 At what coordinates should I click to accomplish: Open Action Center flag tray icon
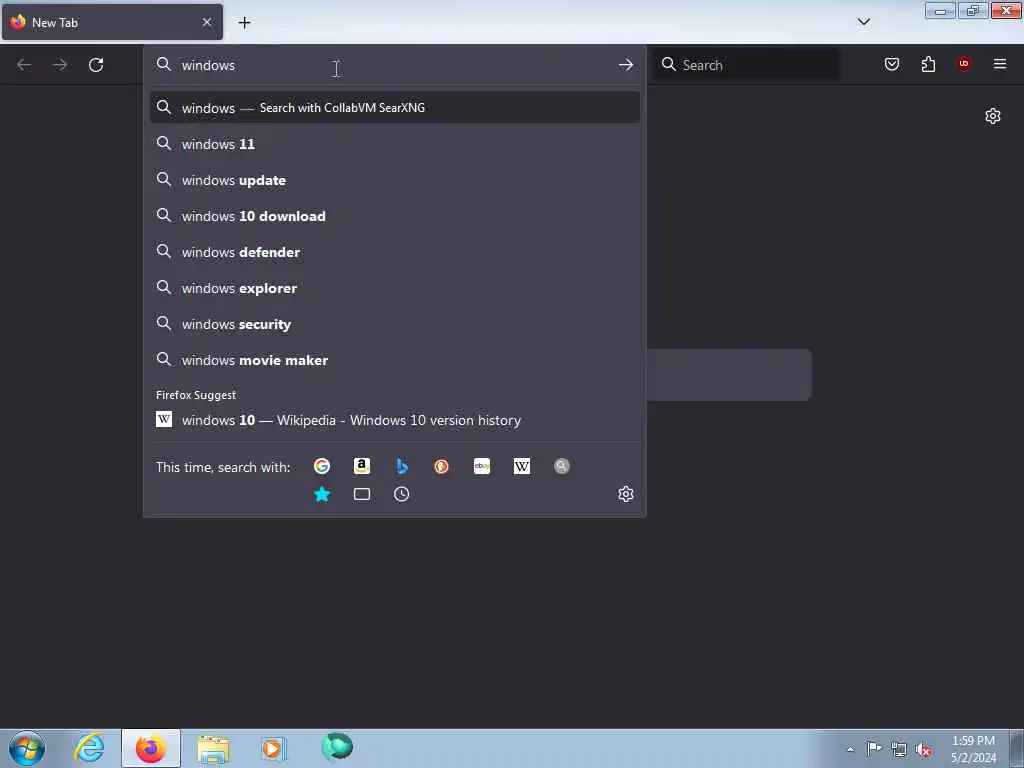coord(874,748)
